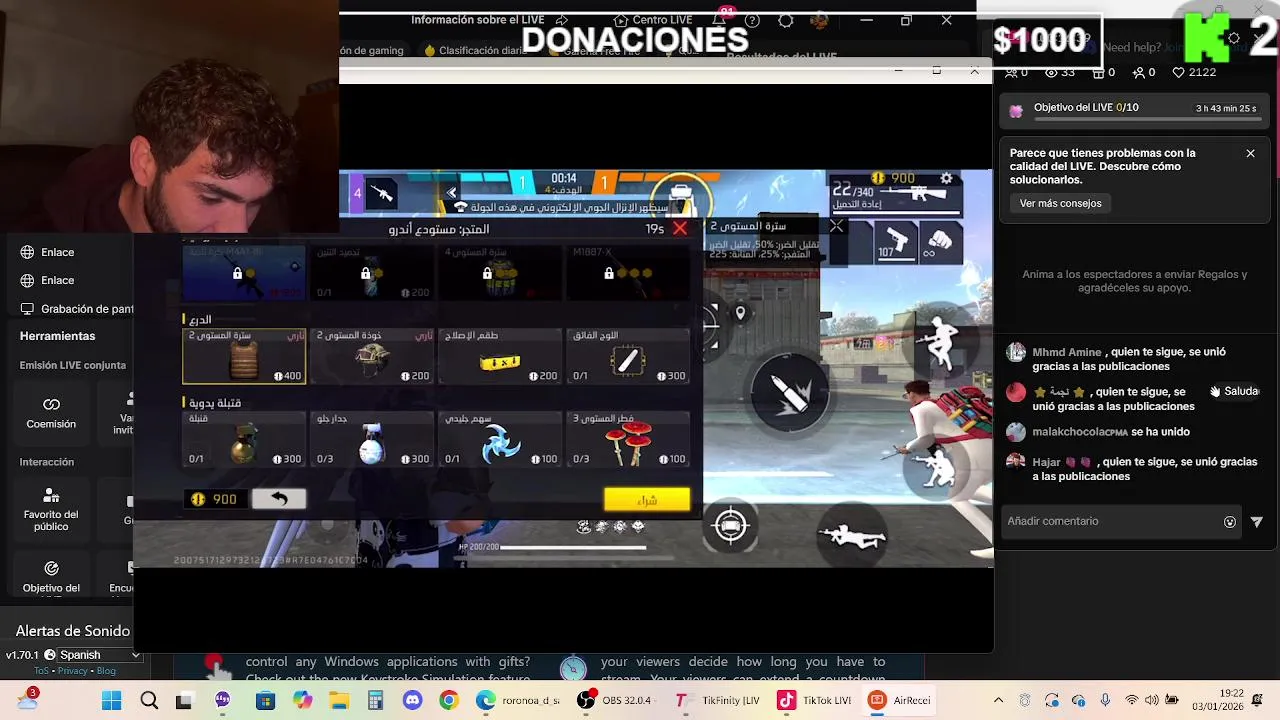Tap the bullet fire button in the game

click(x=790, y=392)
